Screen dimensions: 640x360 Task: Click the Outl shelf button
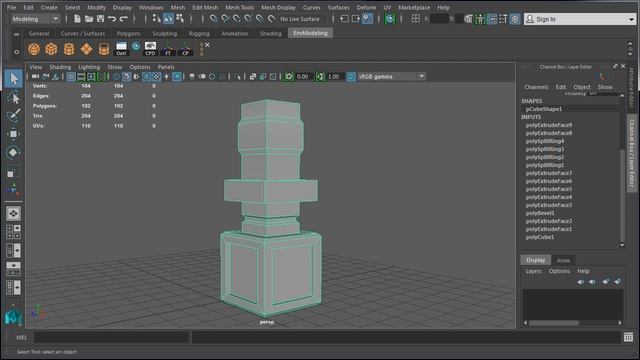click(121, 49)
